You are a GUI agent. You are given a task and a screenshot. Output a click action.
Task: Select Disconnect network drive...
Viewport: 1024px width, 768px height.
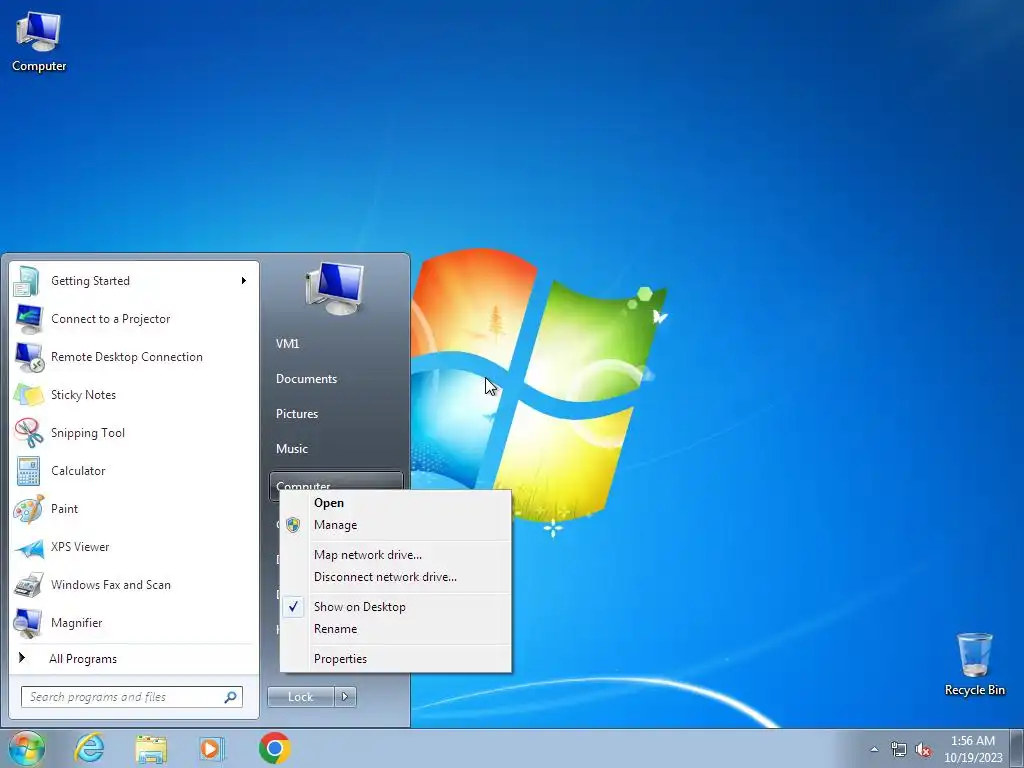(396, 577)
